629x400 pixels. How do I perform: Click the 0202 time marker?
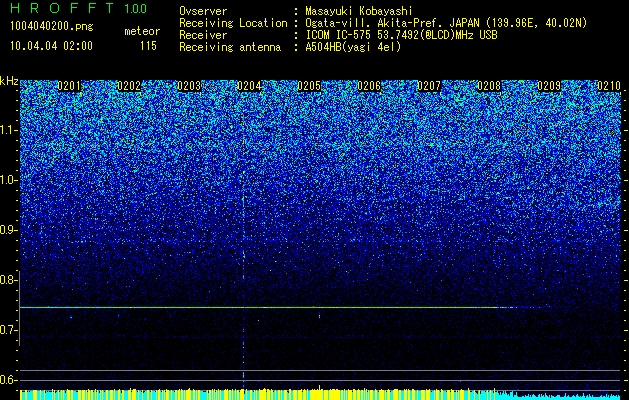[x=129, y=86]
